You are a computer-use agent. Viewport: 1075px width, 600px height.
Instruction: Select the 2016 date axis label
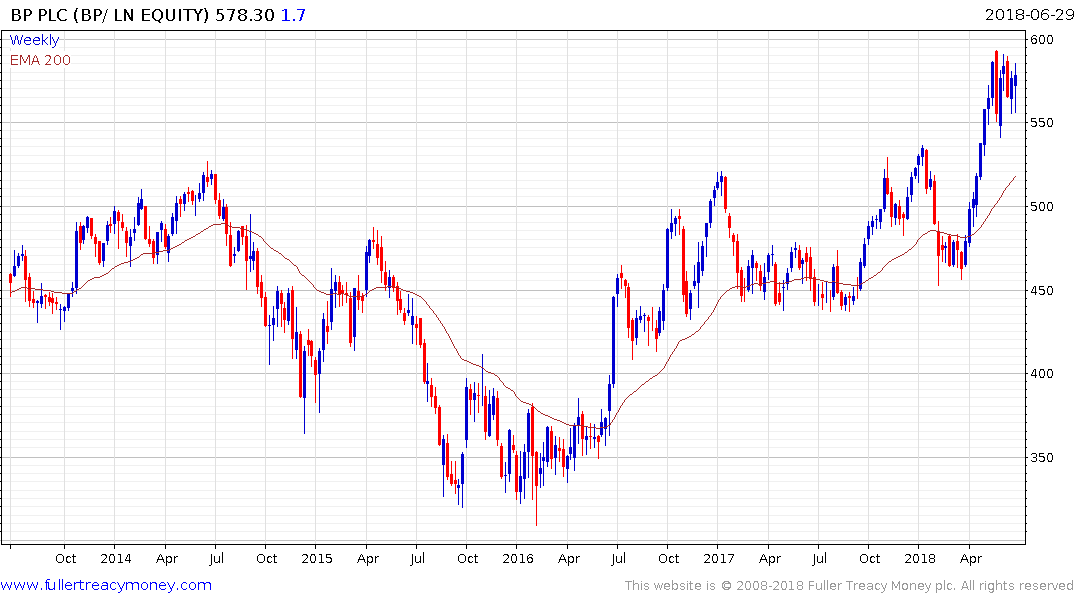(518, 558)
